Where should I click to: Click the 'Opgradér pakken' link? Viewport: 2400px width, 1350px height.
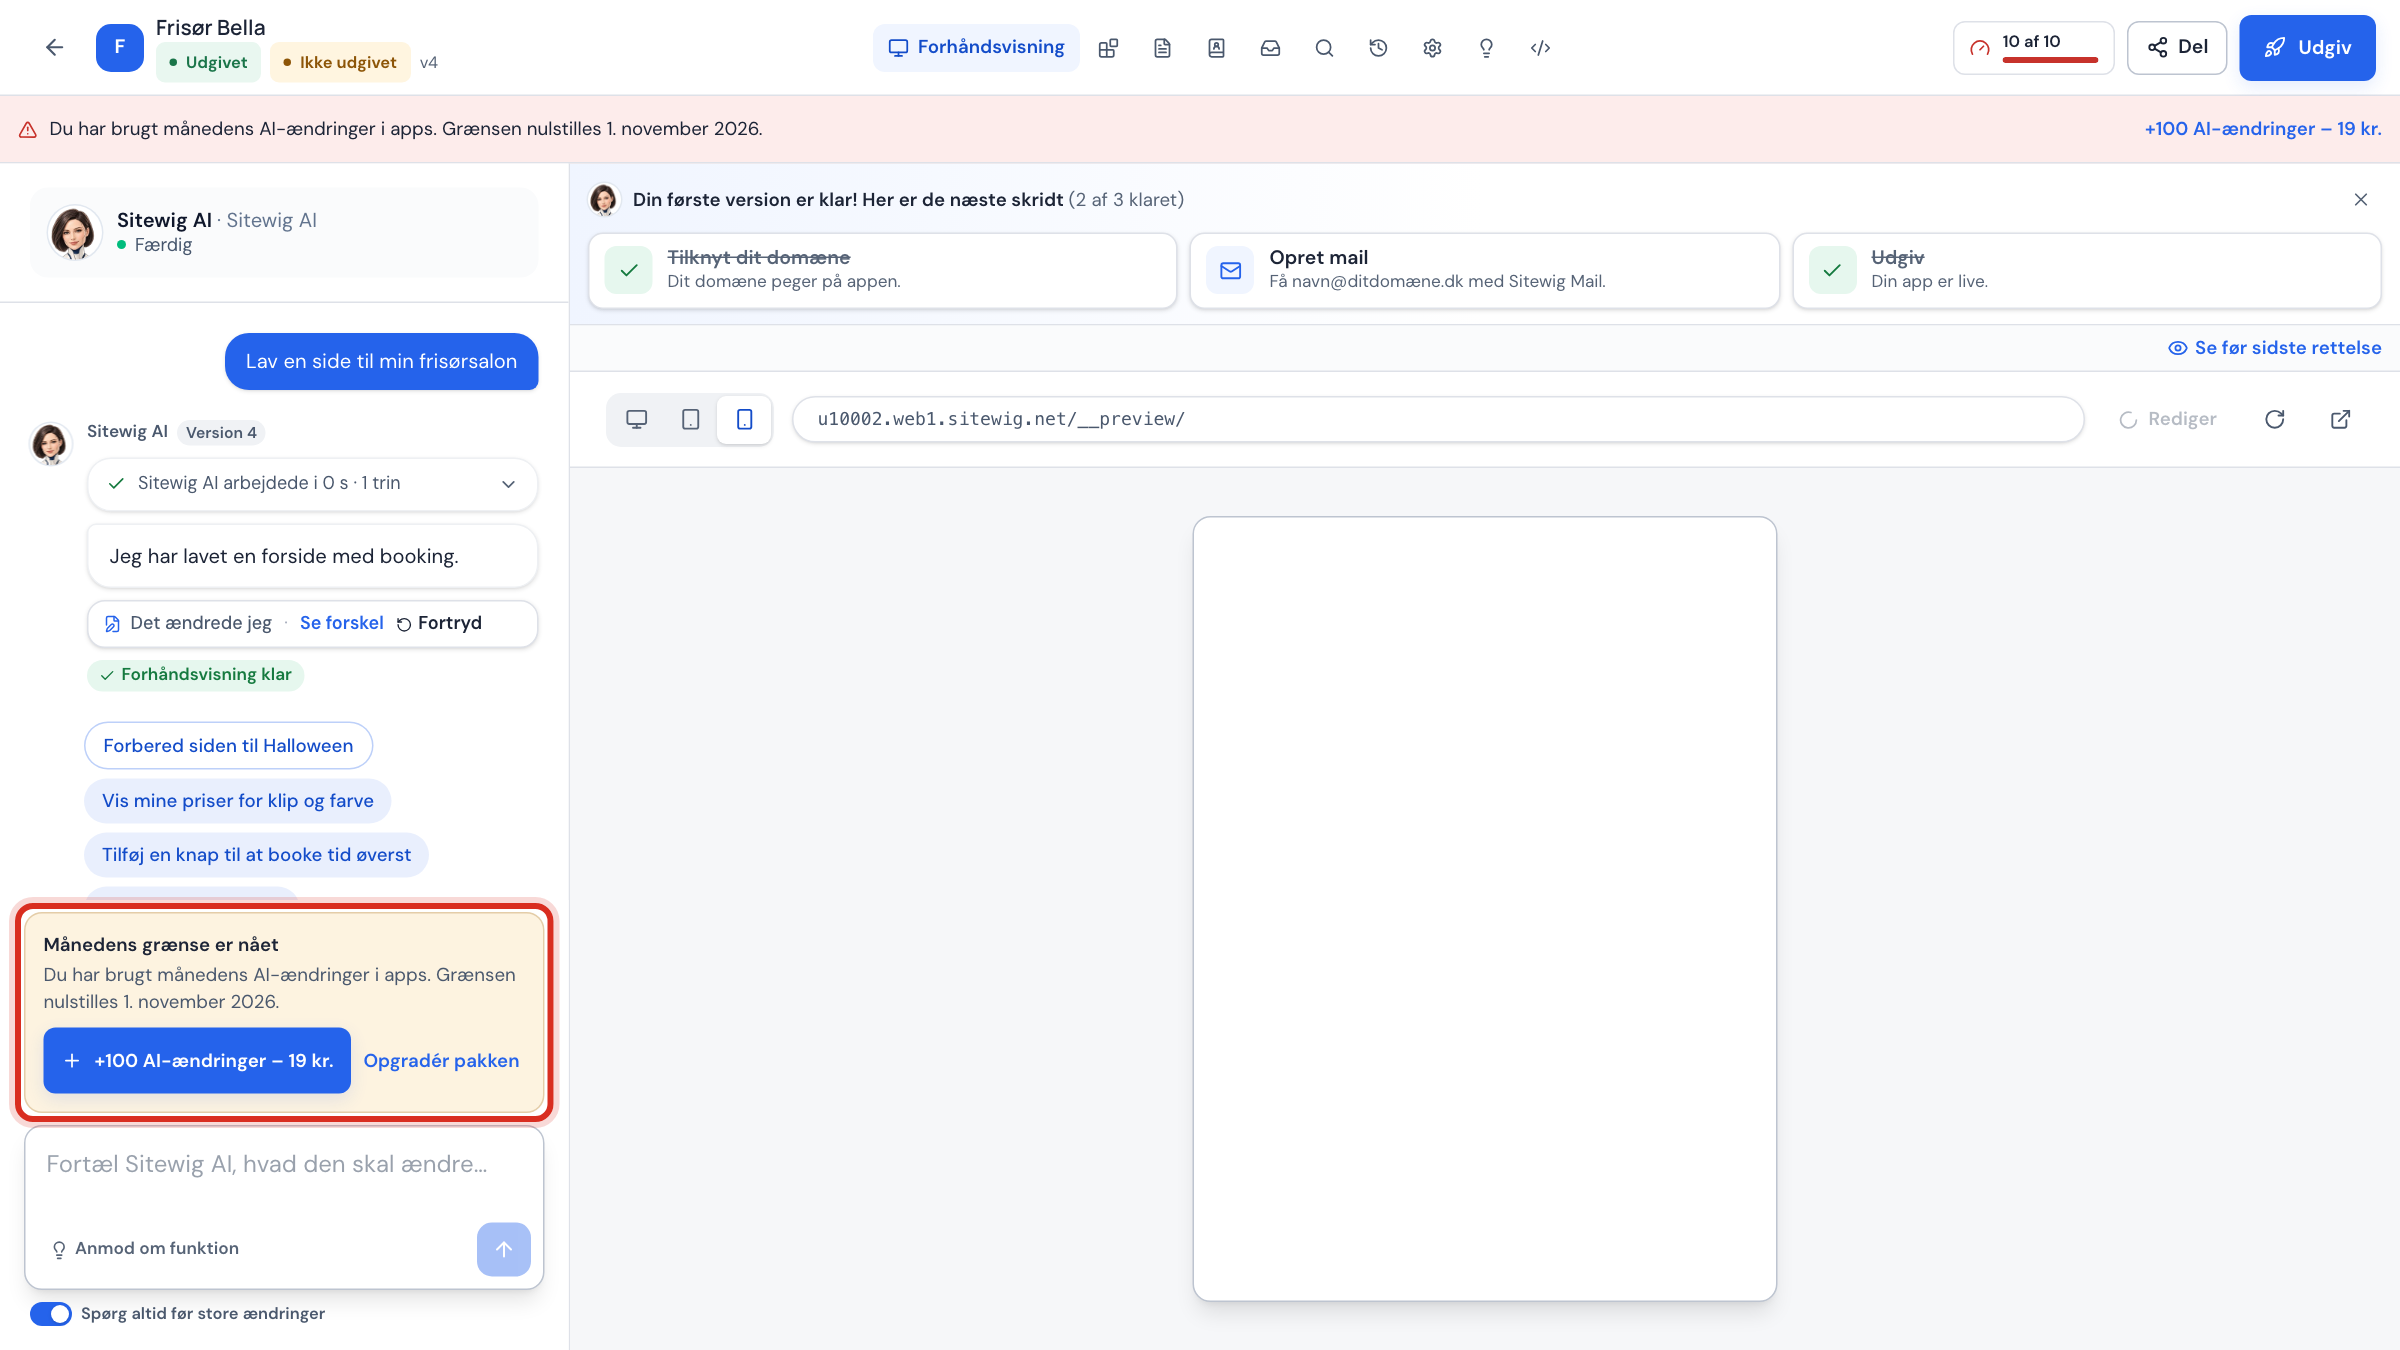(441, 1060)
